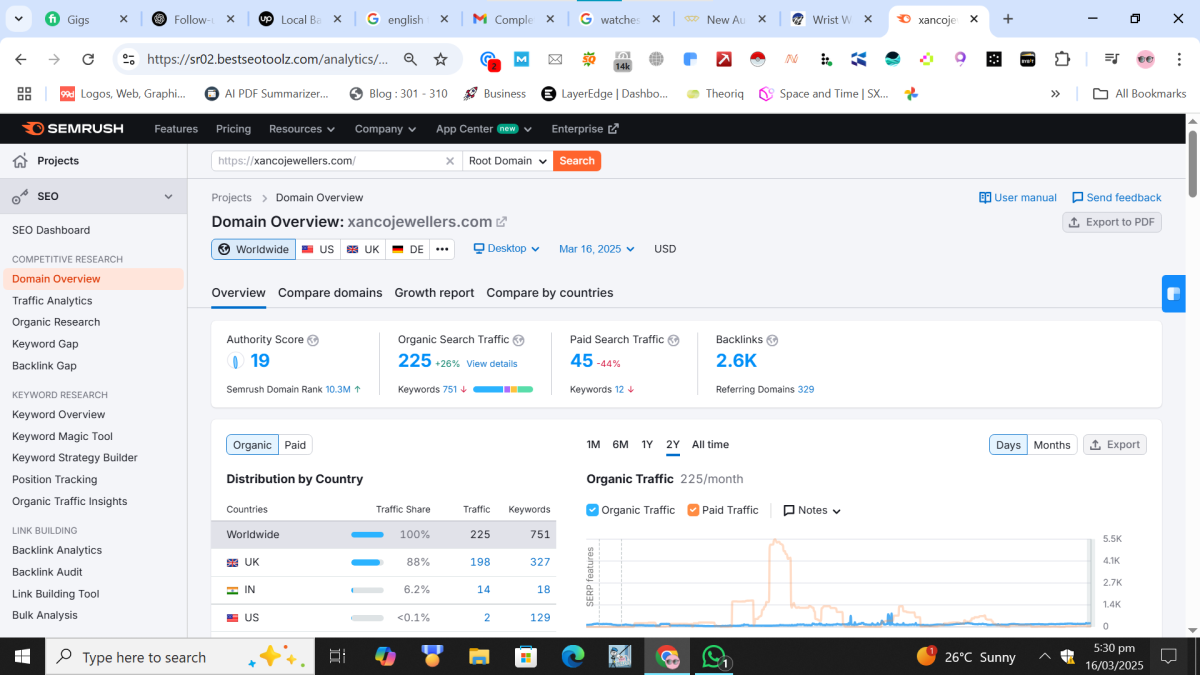
Task: Click the Backlinks info icon
Action: pos(772,340)
